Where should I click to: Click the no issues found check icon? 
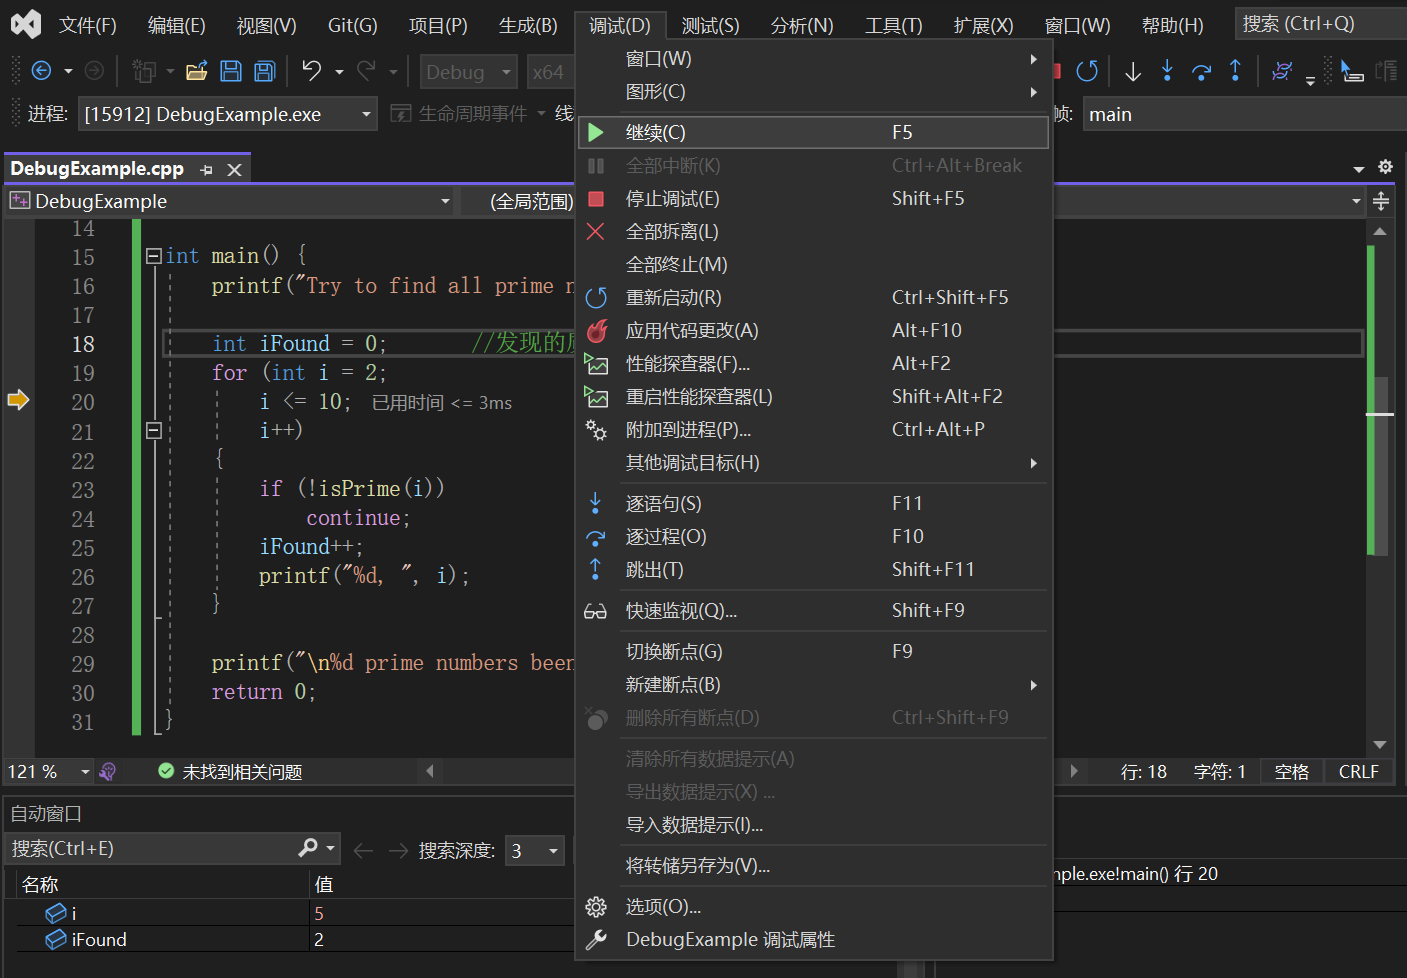point(166,771)
